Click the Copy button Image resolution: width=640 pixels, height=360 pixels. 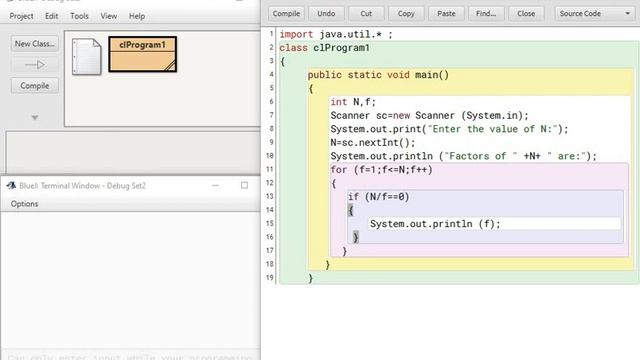(x=406, y=13)
